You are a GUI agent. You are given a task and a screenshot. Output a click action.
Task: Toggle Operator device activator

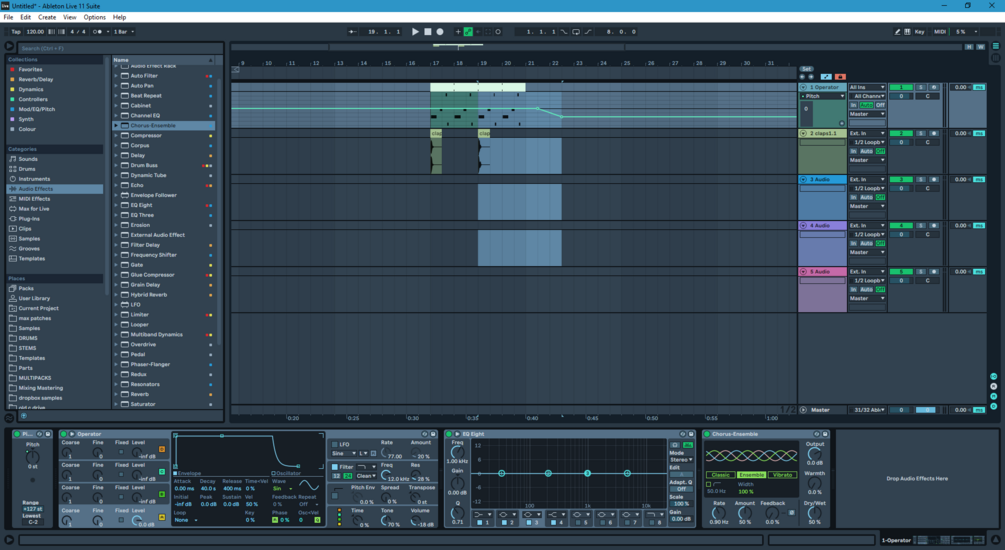(63, 434)
